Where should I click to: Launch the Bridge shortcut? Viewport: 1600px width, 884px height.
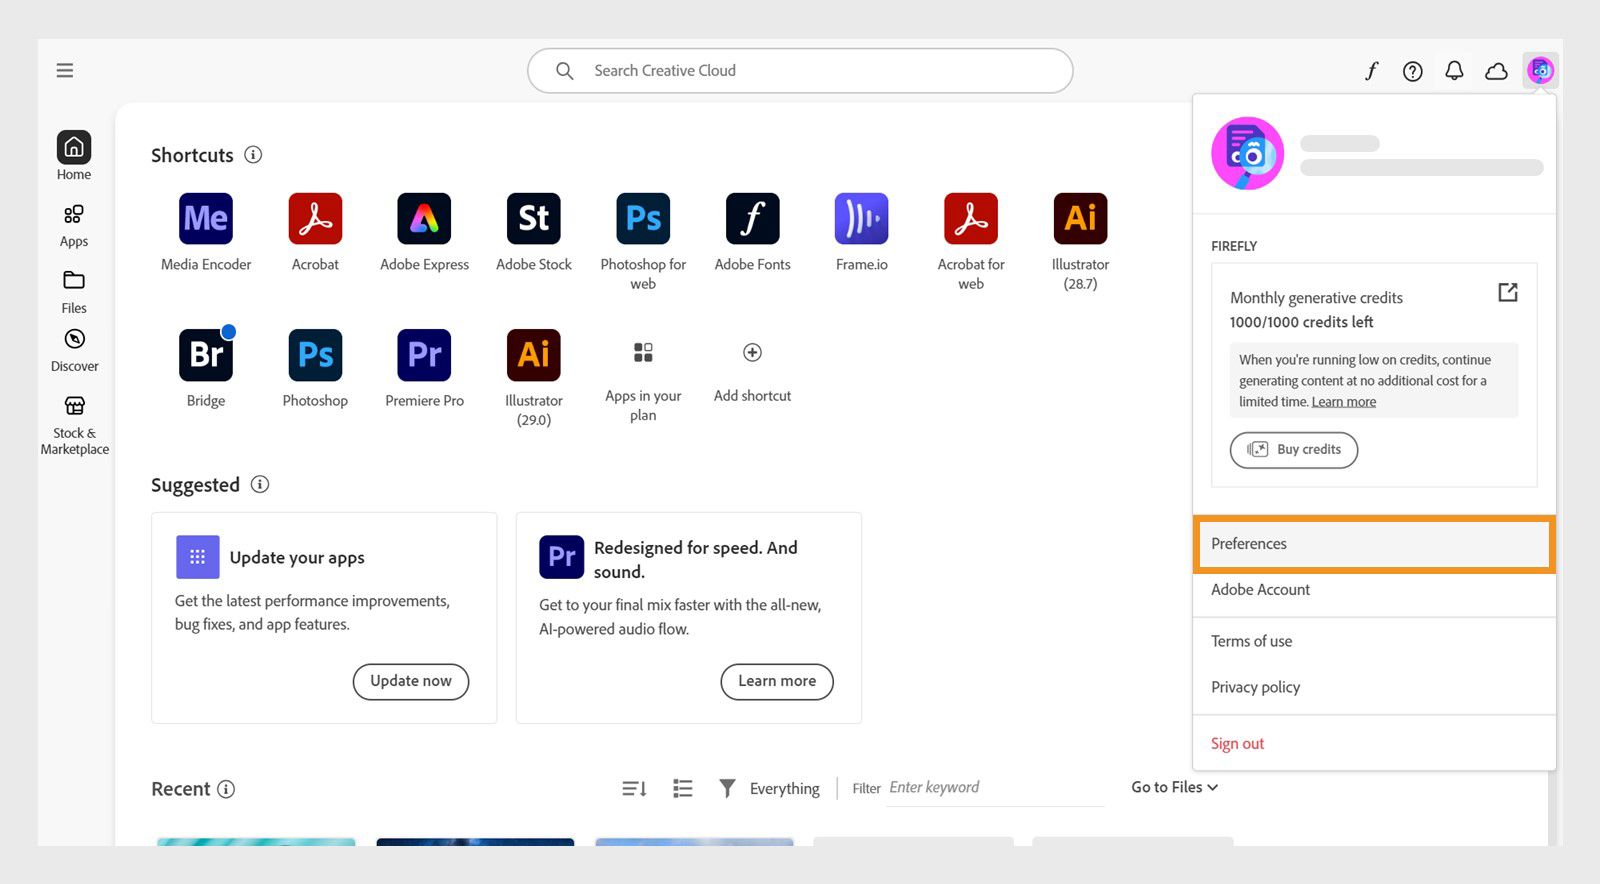click(206, 355)
